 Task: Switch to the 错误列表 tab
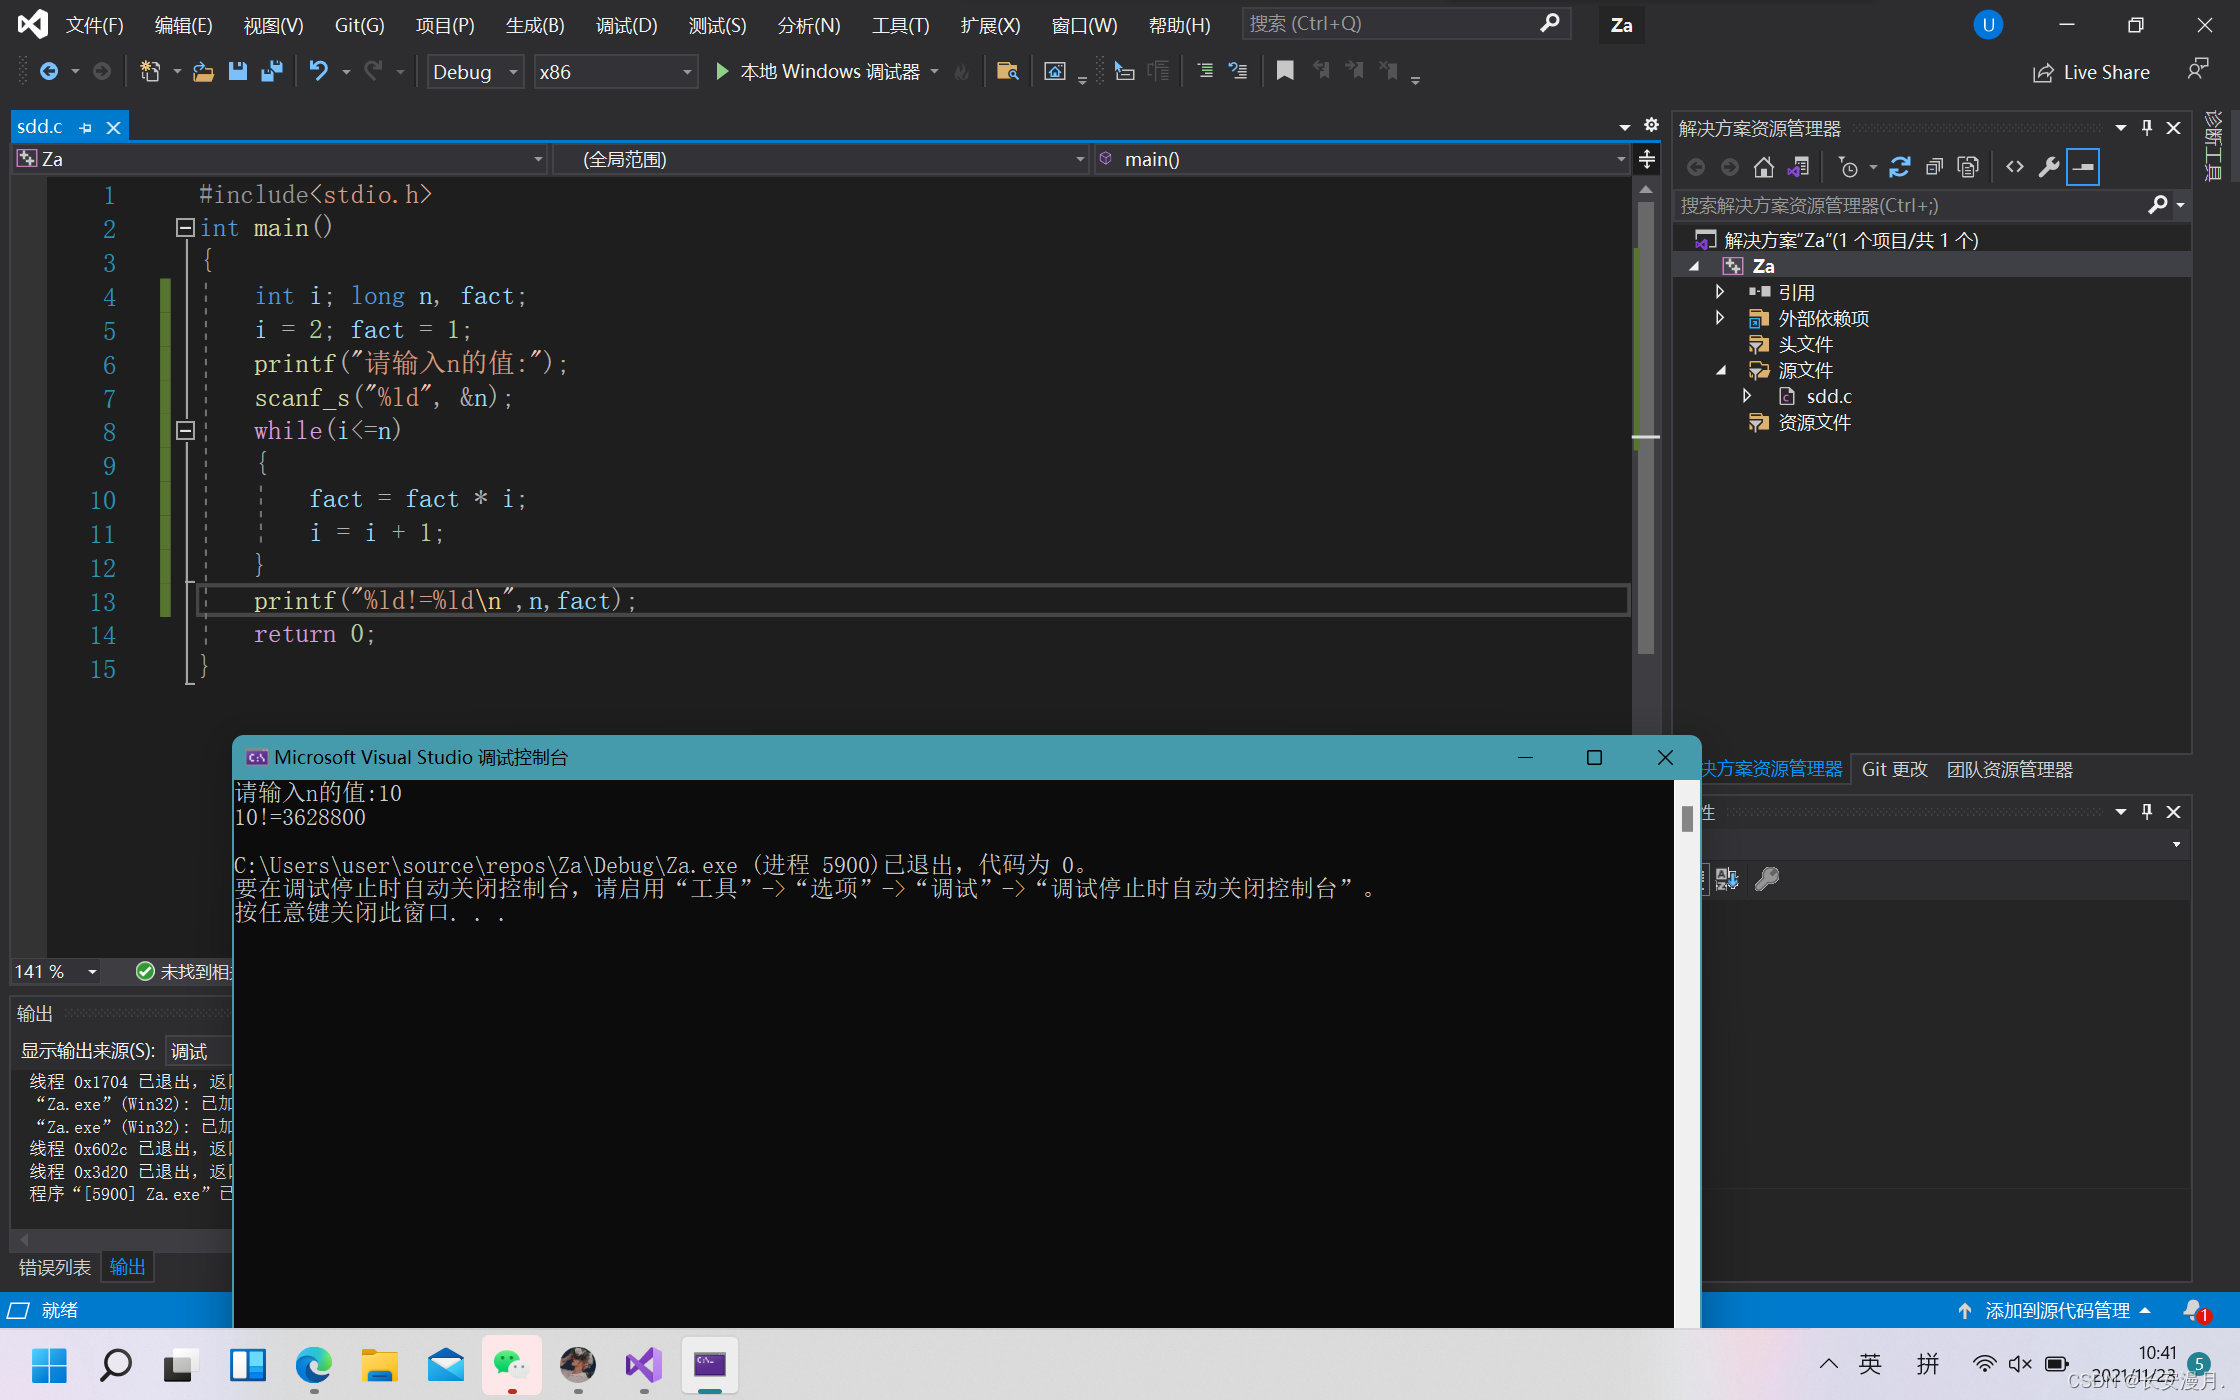pyautogui.click(x=55, y=1267)
